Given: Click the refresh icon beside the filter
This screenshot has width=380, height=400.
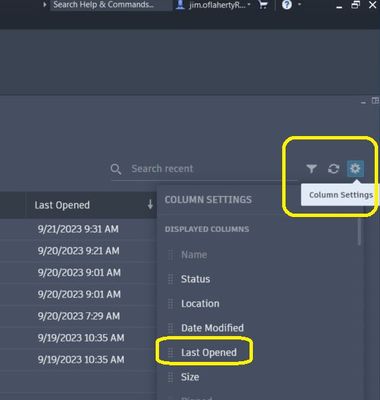Looking at the screenshot, I should click(x=333, y=169).
